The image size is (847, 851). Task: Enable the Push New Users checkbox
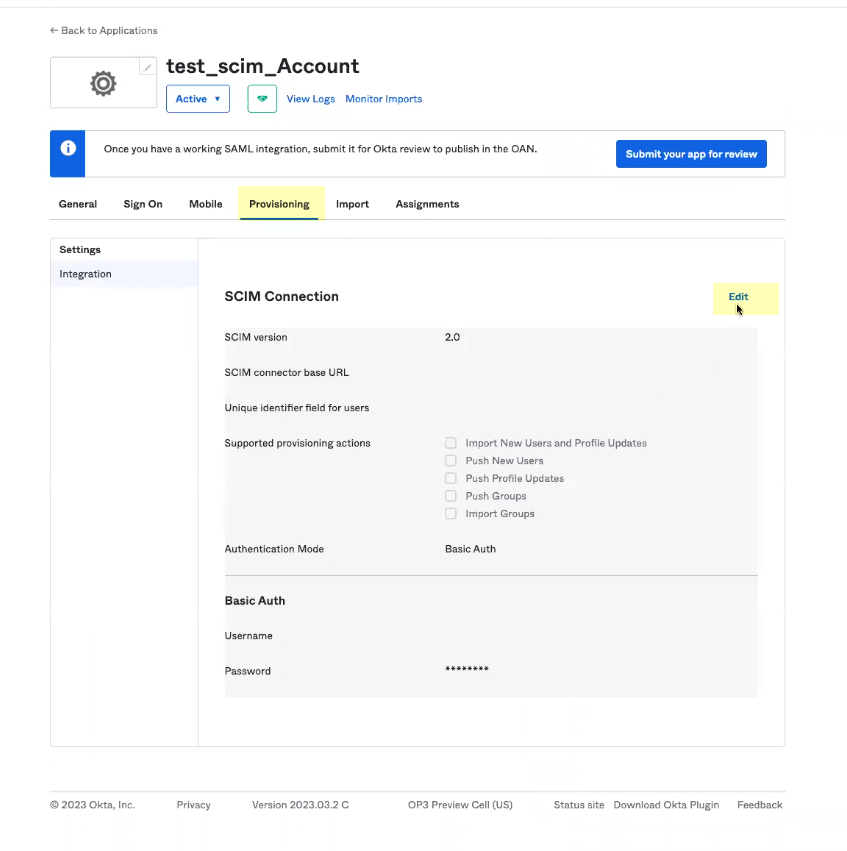coord(451,461)
